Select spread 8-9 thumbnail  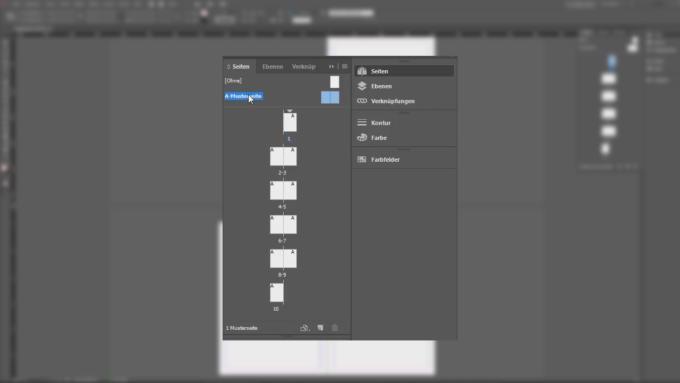(283, 259)
